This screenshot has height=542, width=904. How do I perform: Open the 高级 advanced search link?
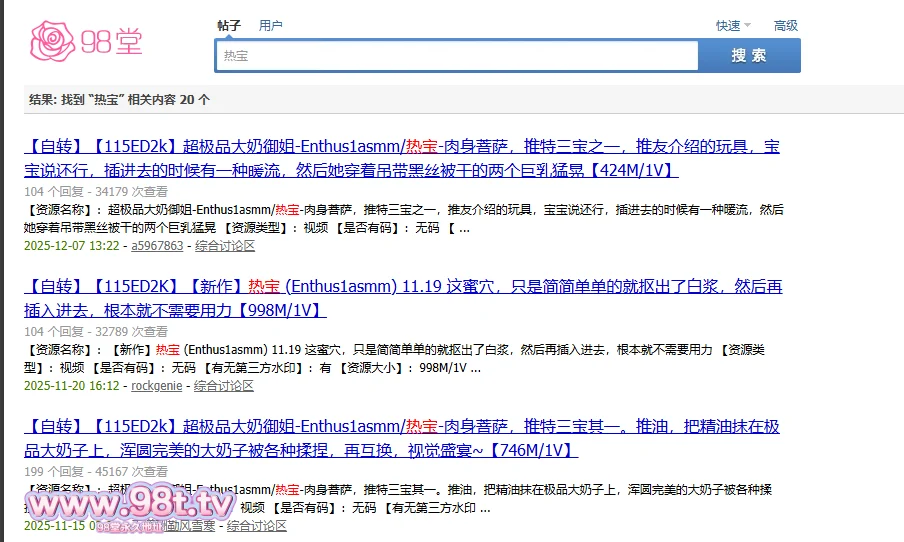786,26
